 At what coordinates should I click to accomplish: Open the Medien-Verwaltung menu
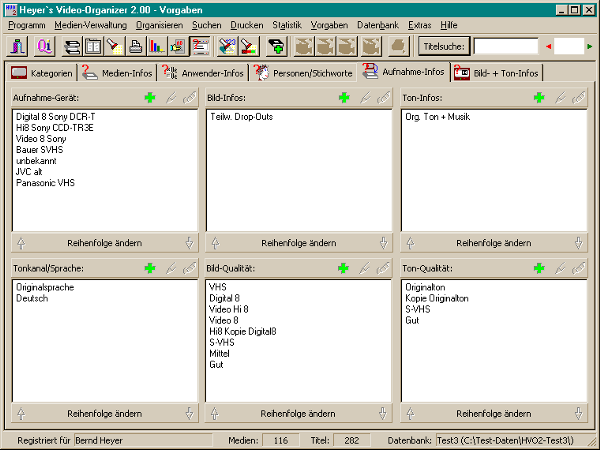(x=91, y=23)
